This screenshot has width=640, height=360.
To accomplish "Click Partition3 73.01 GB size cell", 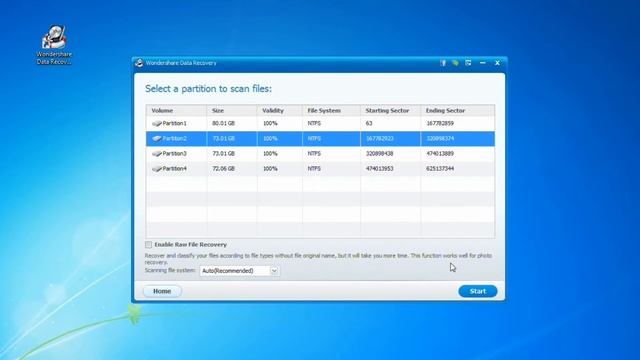I will click(x=223, y=153).
